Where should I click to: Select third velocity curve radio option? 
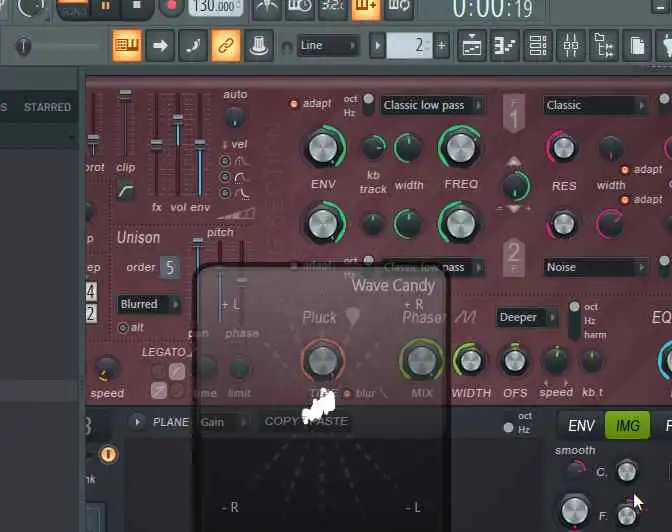tap(225, 193)
